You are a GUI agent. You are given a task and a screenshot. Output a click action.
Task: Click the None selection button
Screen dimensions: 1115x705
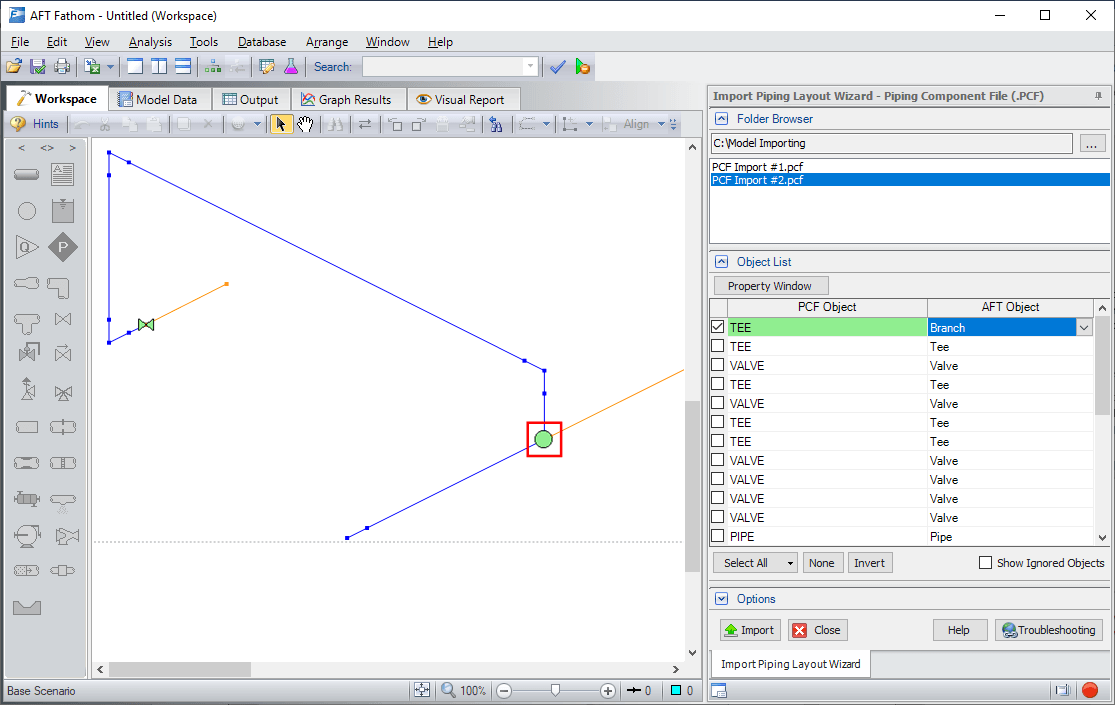[822, 563]
